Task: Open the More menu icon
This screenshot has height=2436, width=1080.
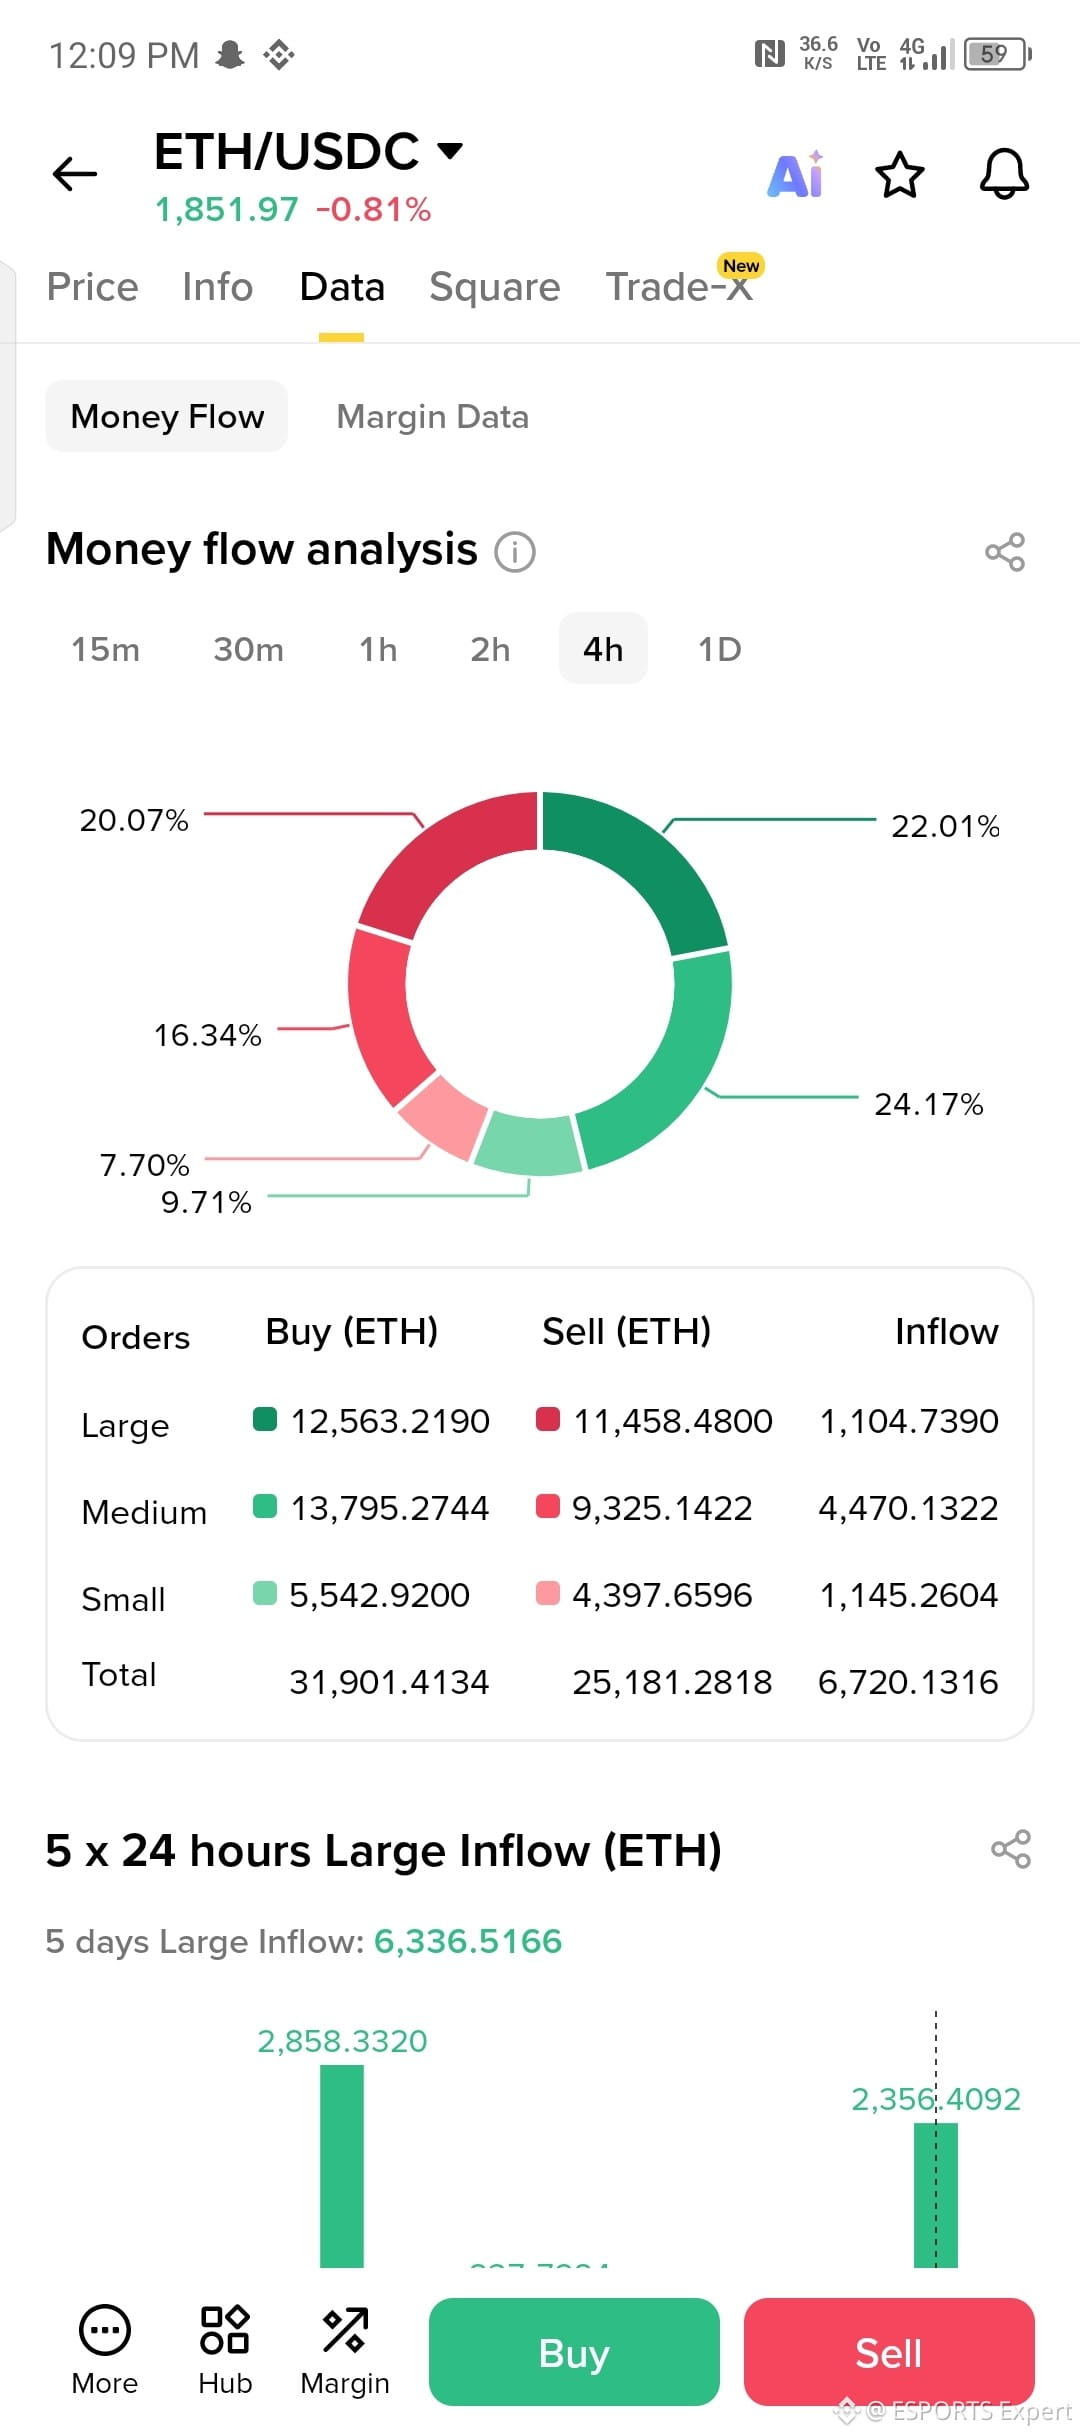Action: coord(105,2331)
